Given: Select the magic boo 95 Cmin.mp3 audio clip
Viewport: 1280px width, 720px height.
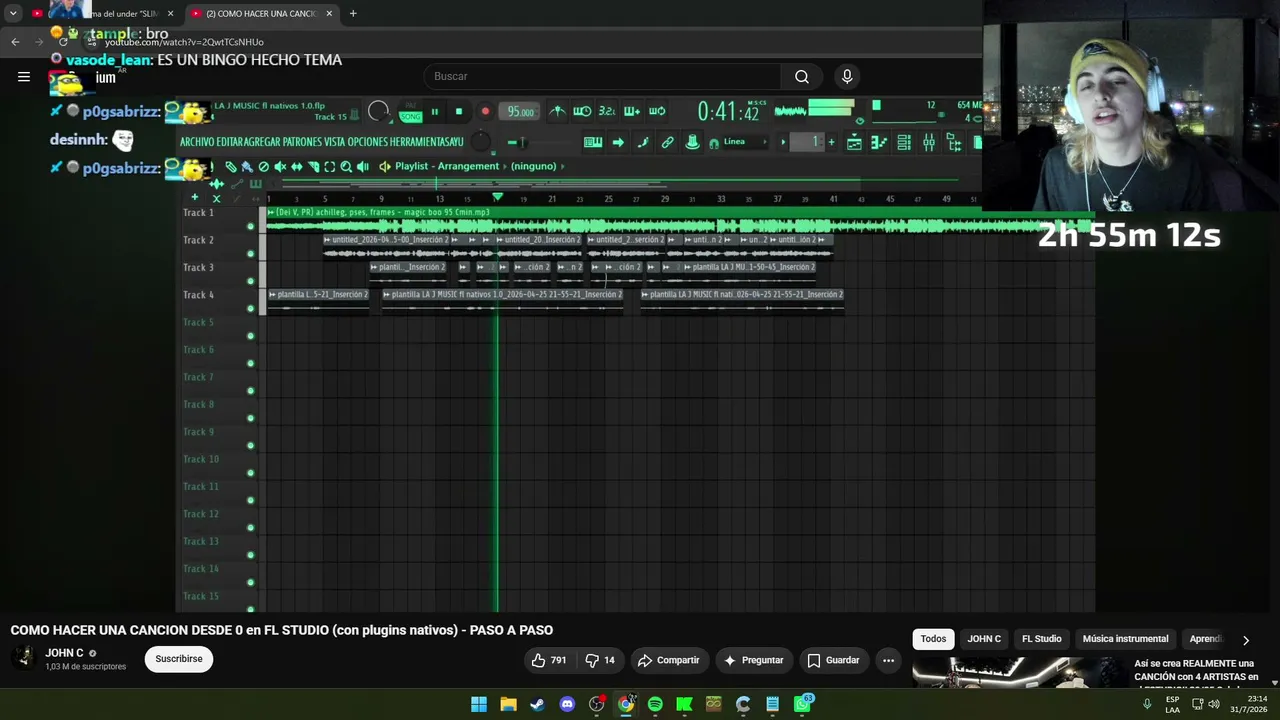Looking at the screenshot, I should click(x=680, y=220).
